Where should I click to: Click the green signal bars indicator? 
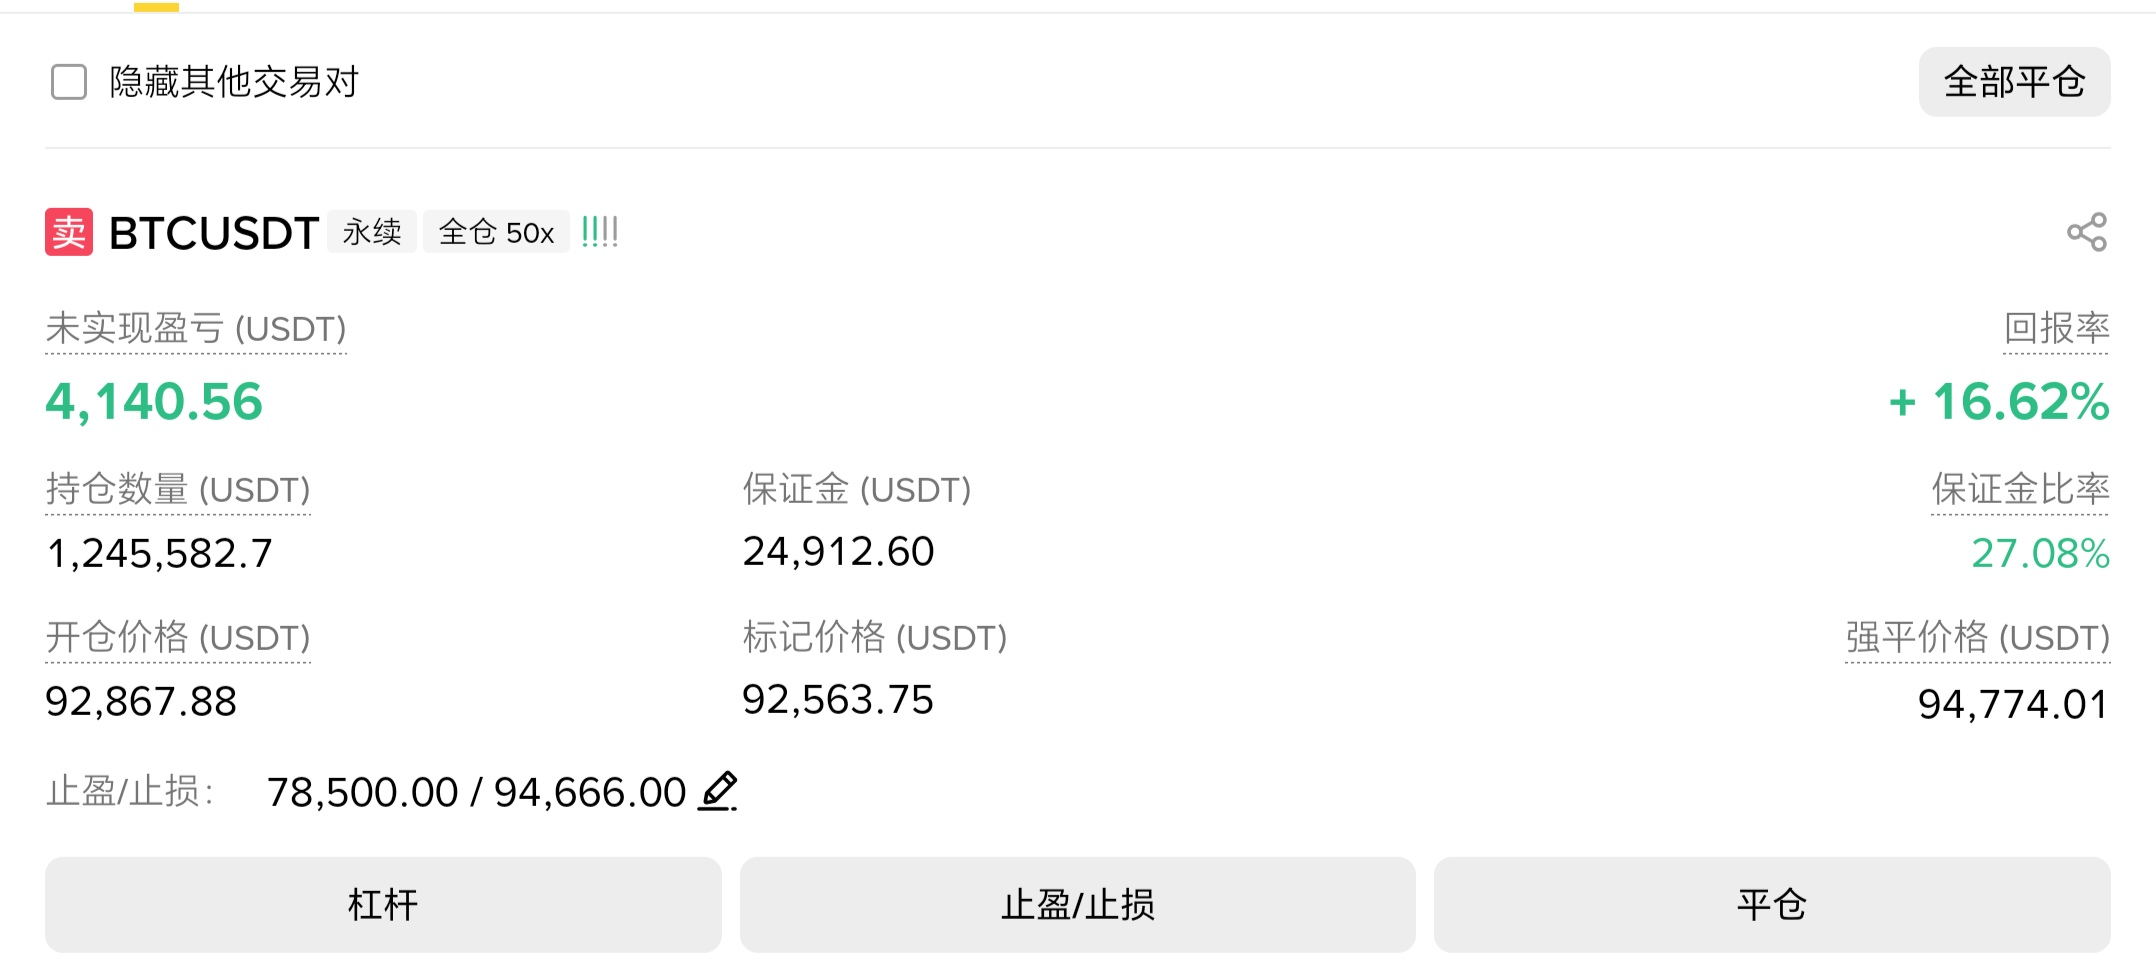[600, 232]
